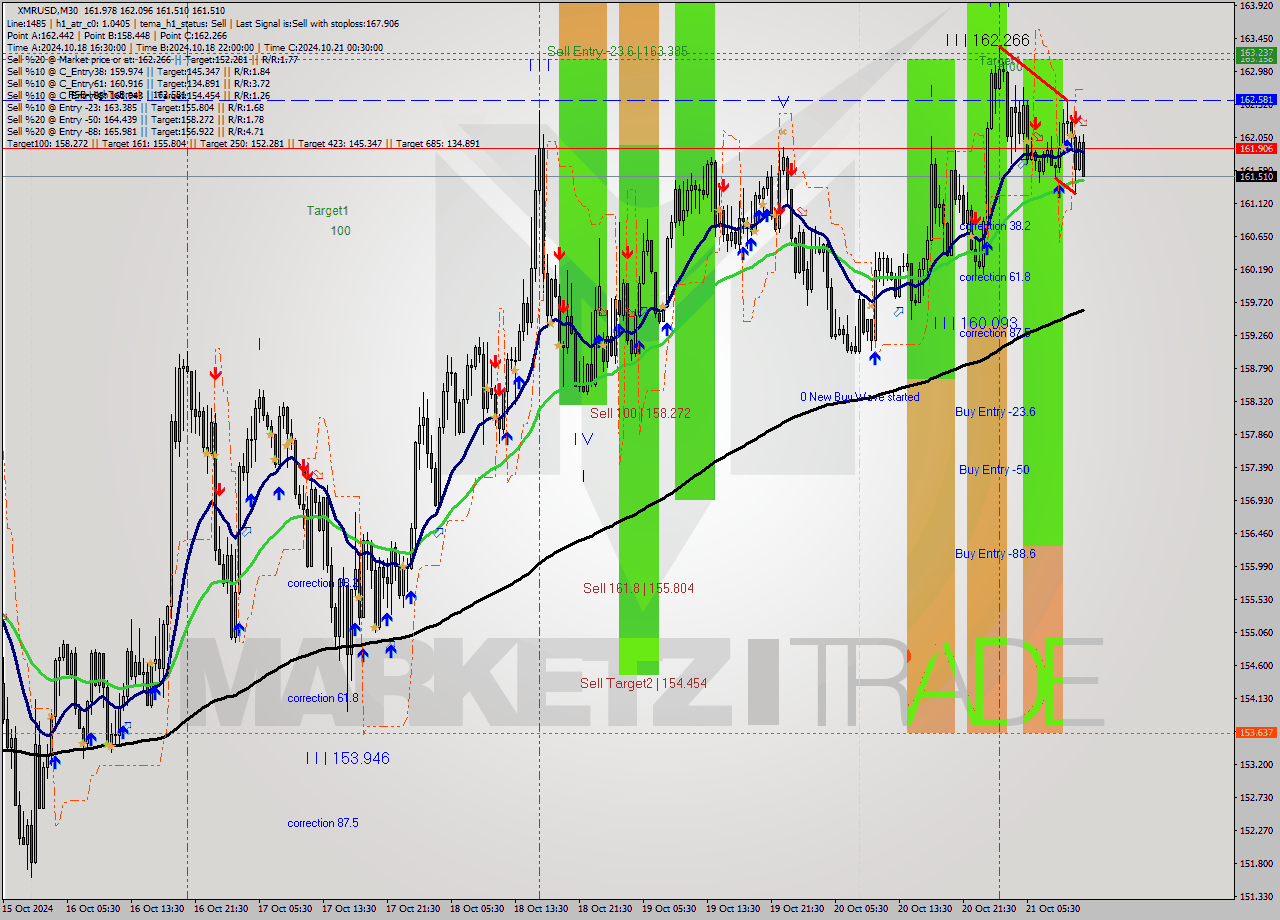Click the '16 Oct 13:30' time axis label
1280x920 pixels.
point(158,909)
